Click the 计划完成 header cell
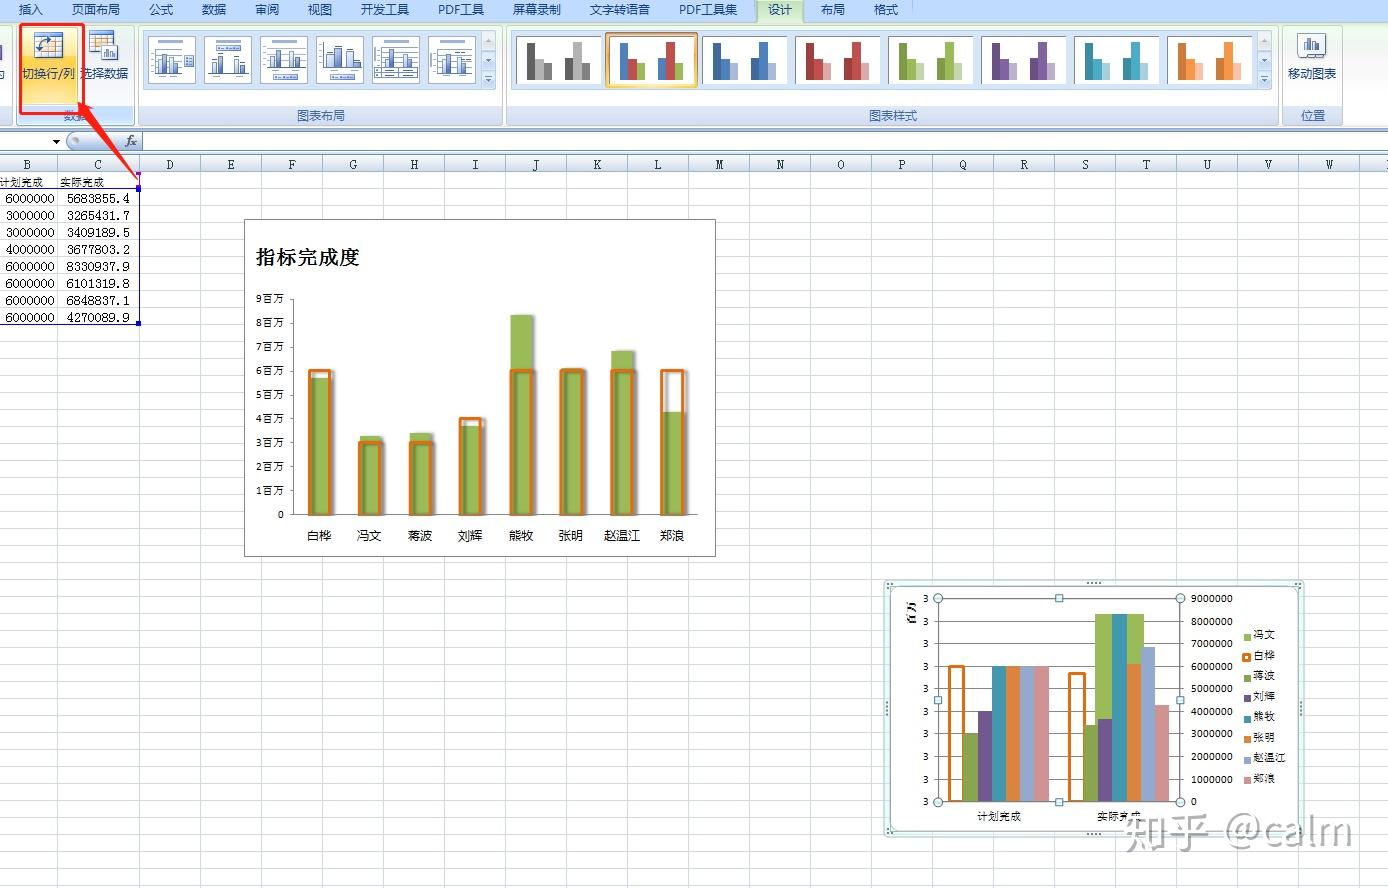1388x888 pixels. [x=28, y=182]
